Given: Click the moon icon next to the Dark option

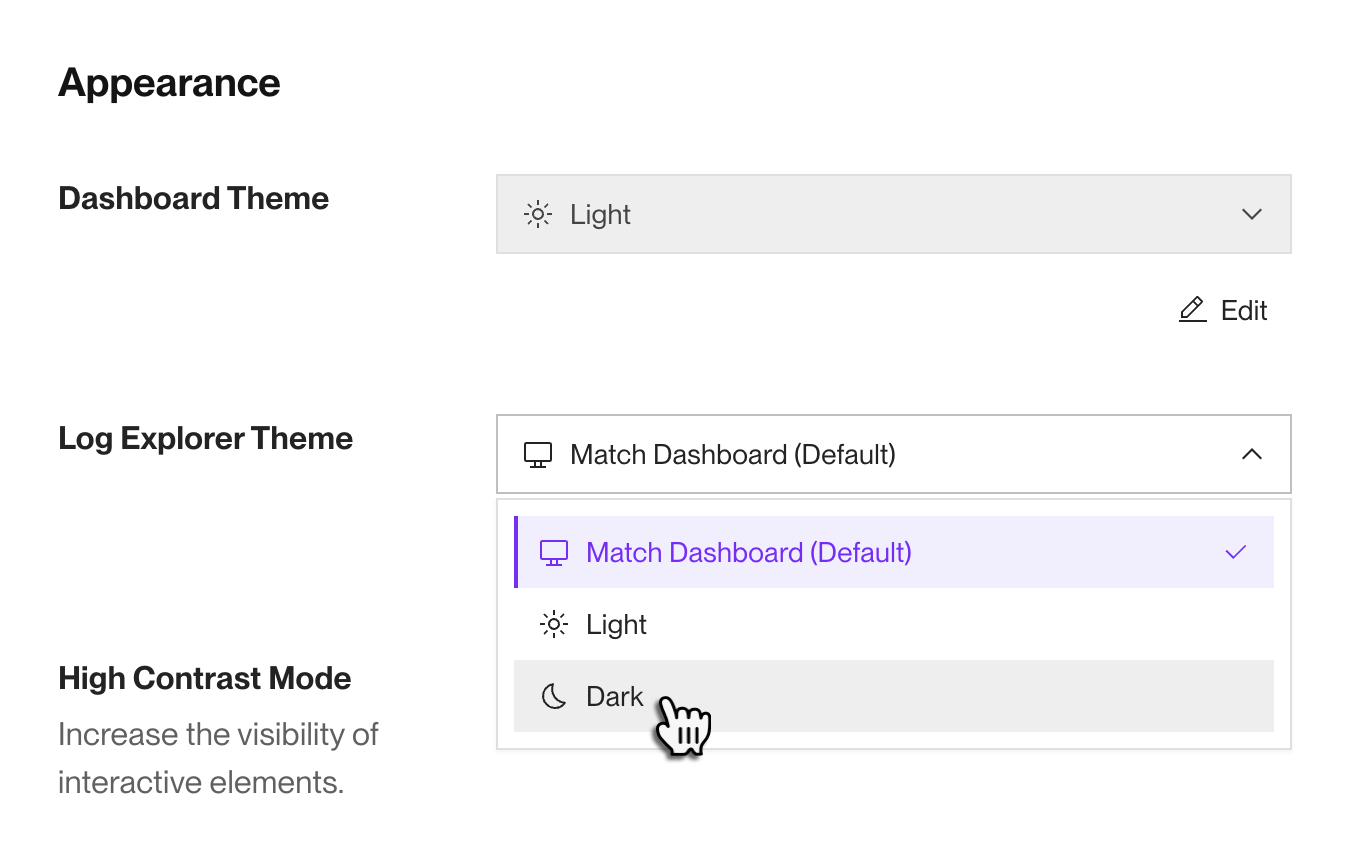Looking at the screenshot, I should 553,696.
